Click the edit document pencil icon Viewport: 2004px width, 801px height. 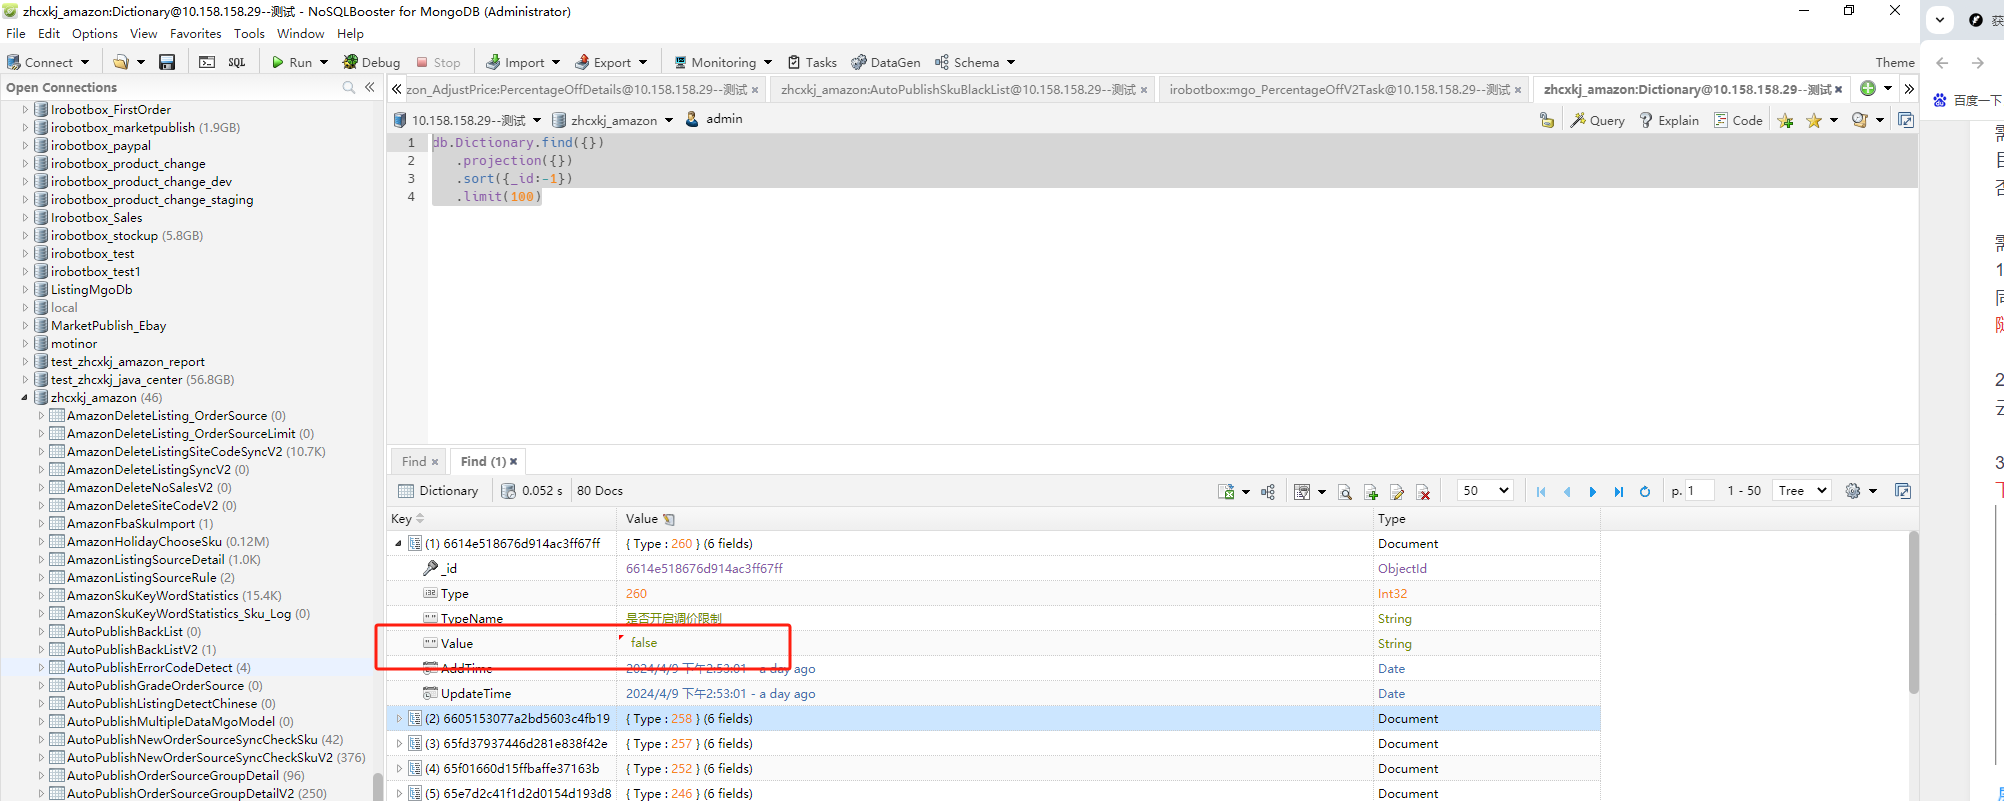[1397, 491]
